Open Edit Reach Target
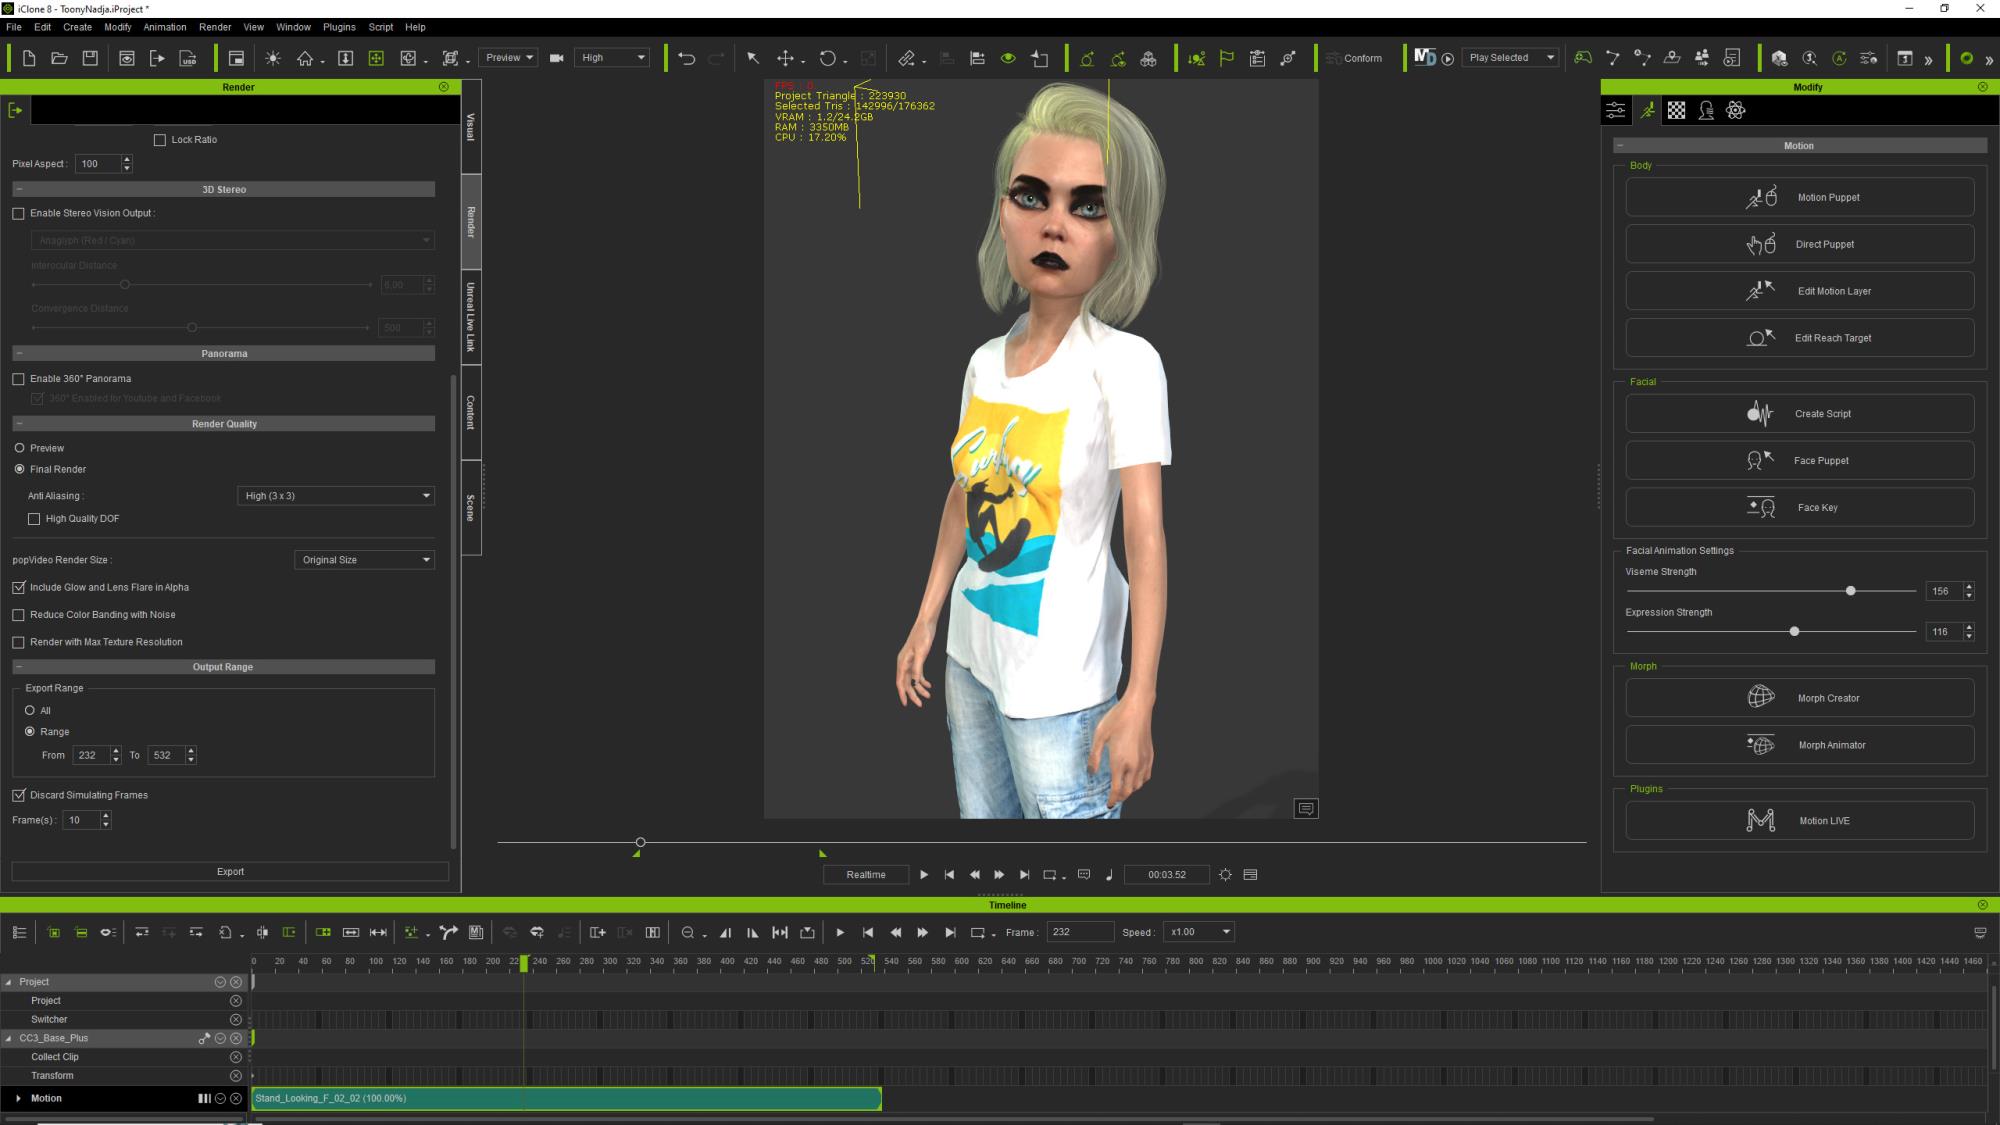Image resolution: width=2000 pixels, height=1125 pixels. [x=1800, y=338]
